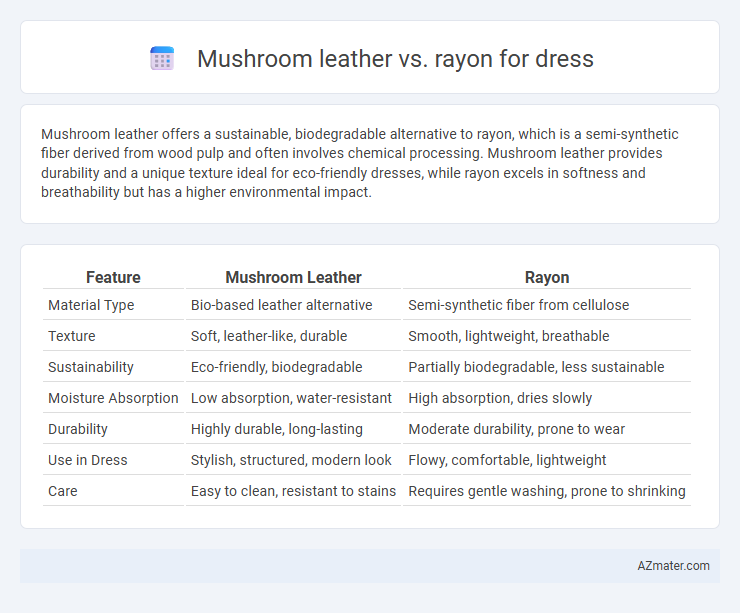This screenshot has height=613, width=740.
Task: Click 'Stylish, structured, modern look' cell
Action: coord(291,460)
